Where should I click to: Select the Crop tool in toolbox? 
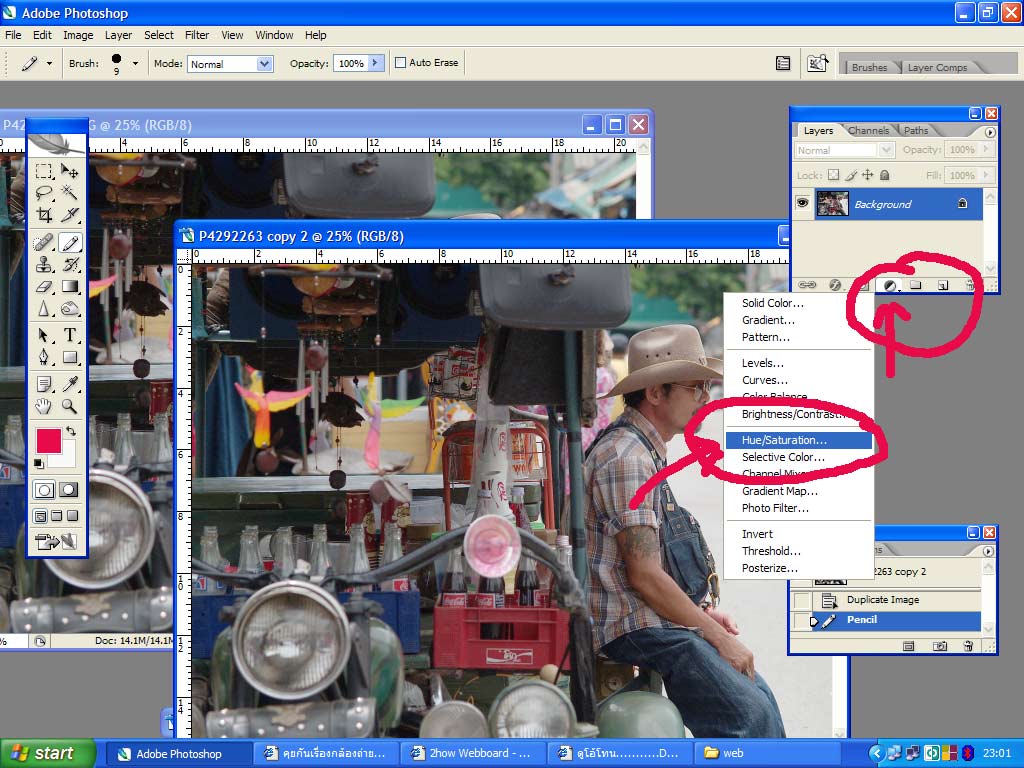(x=44, y=215)
